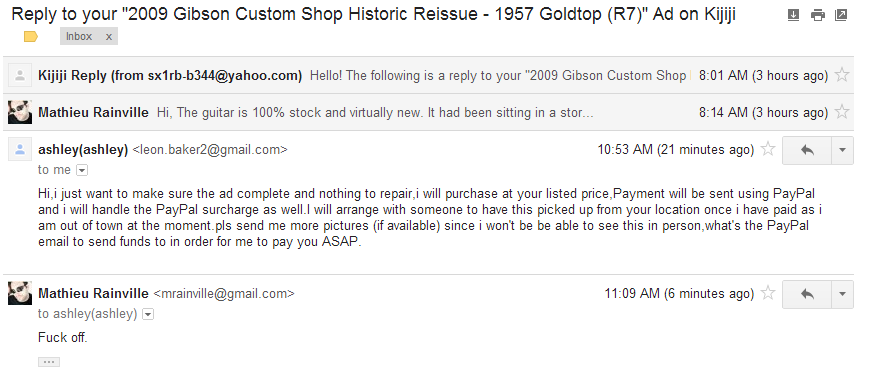Star the 11:09 AM reply message
The width and height of the screenshot is (870, 376).
point(768,293)
